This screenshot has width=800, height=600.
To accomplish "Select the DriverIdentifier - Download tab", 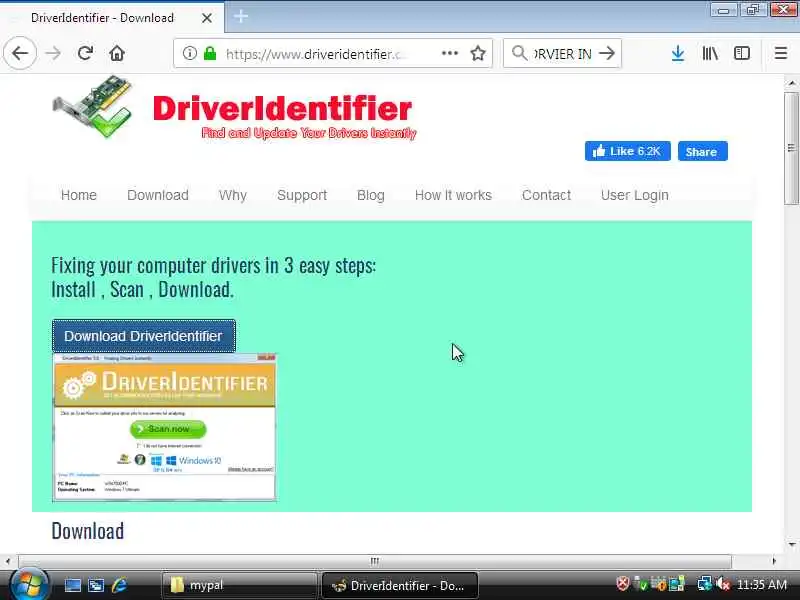I will tap(112, 18).
